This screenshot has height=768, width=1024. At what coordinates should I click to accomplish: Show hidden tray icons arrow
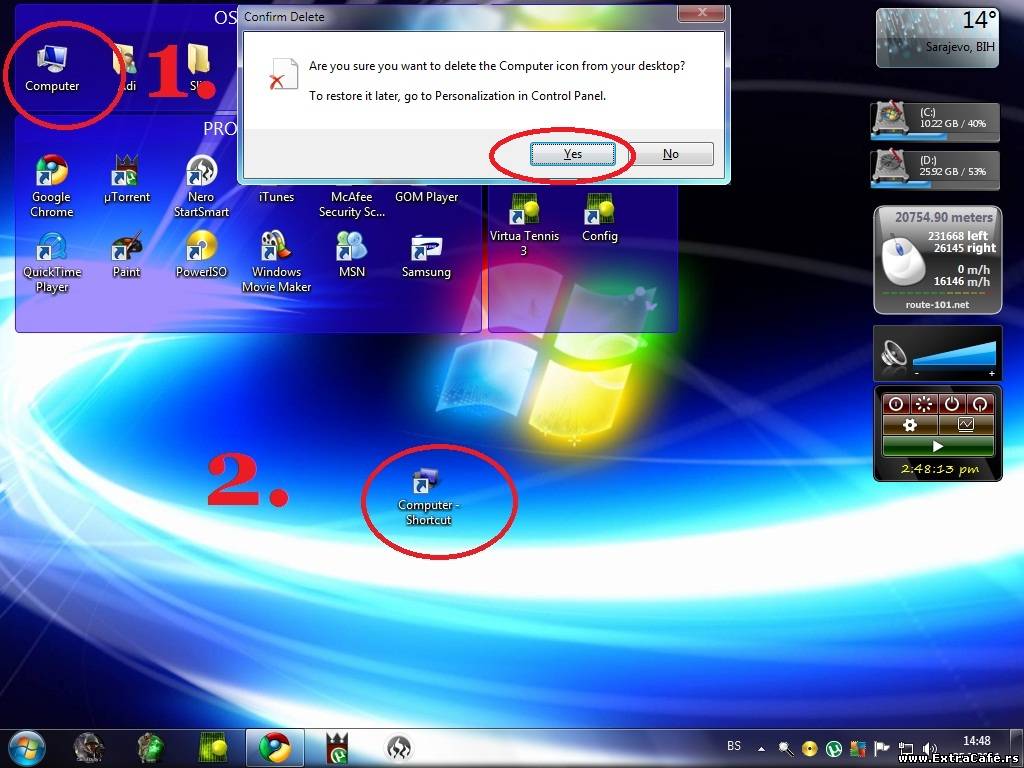(761, 748)
